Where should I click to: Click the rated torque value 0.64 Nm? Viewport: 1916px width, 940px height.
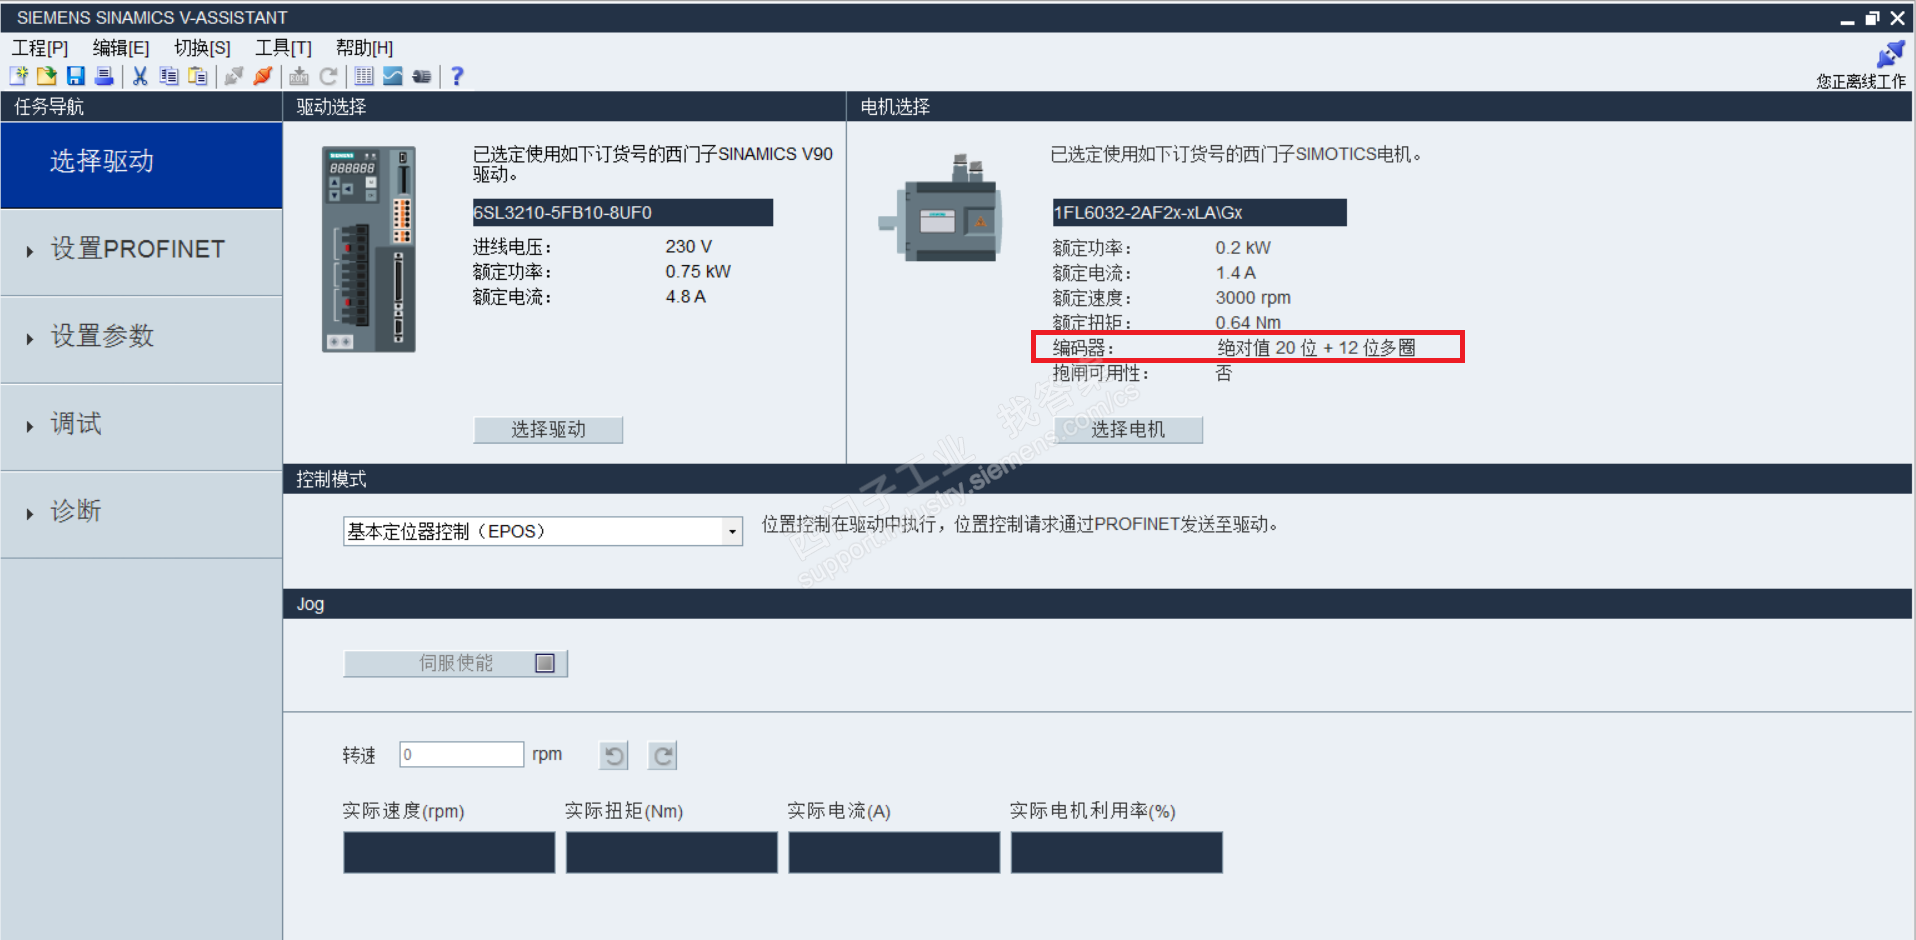pyautogui.click(x=1248, y=323)
